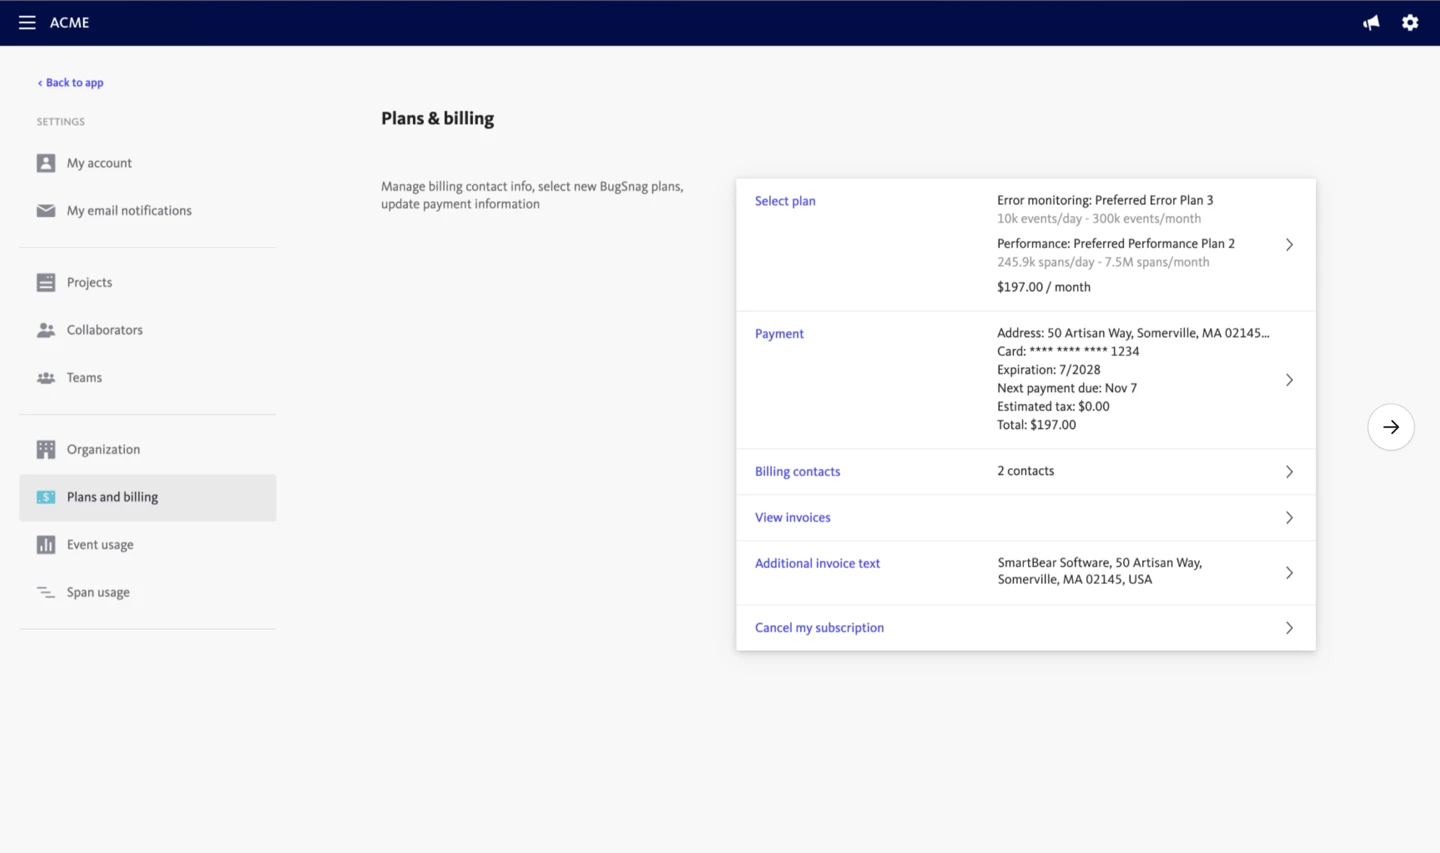Click "Error monitoring: Preferred Error Plan 3" text
The image size is (1440, 853).
click(x=1105, y=200)
